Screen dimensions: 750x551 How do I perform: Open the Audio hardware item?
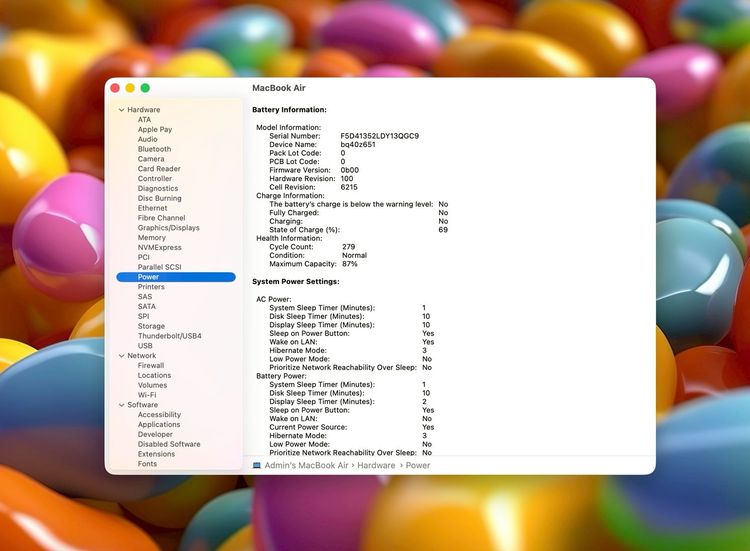pyautogui.click(x=148, y=139)
